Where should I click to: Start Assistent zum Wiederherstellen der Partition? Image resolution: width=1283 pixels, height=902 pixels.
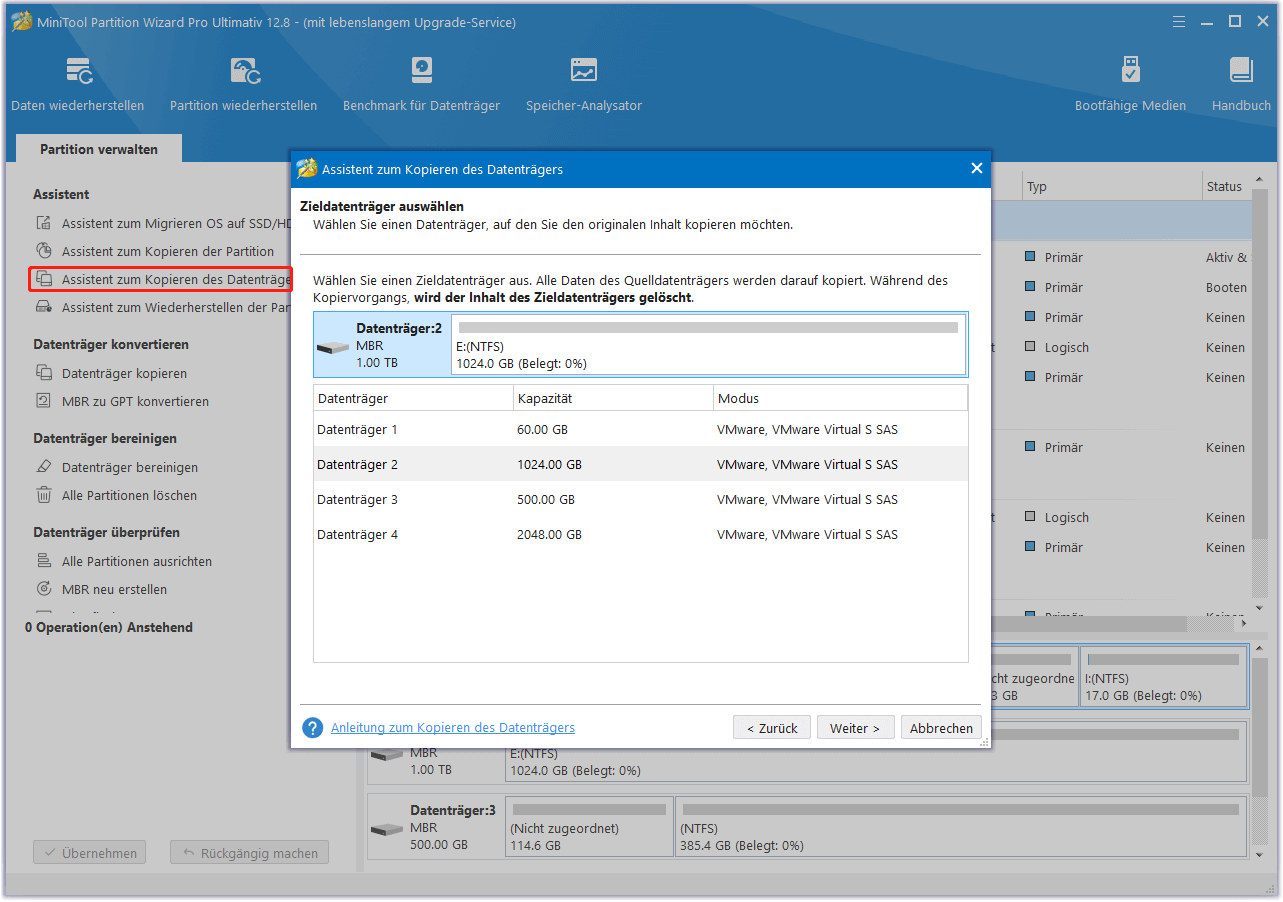162,308
